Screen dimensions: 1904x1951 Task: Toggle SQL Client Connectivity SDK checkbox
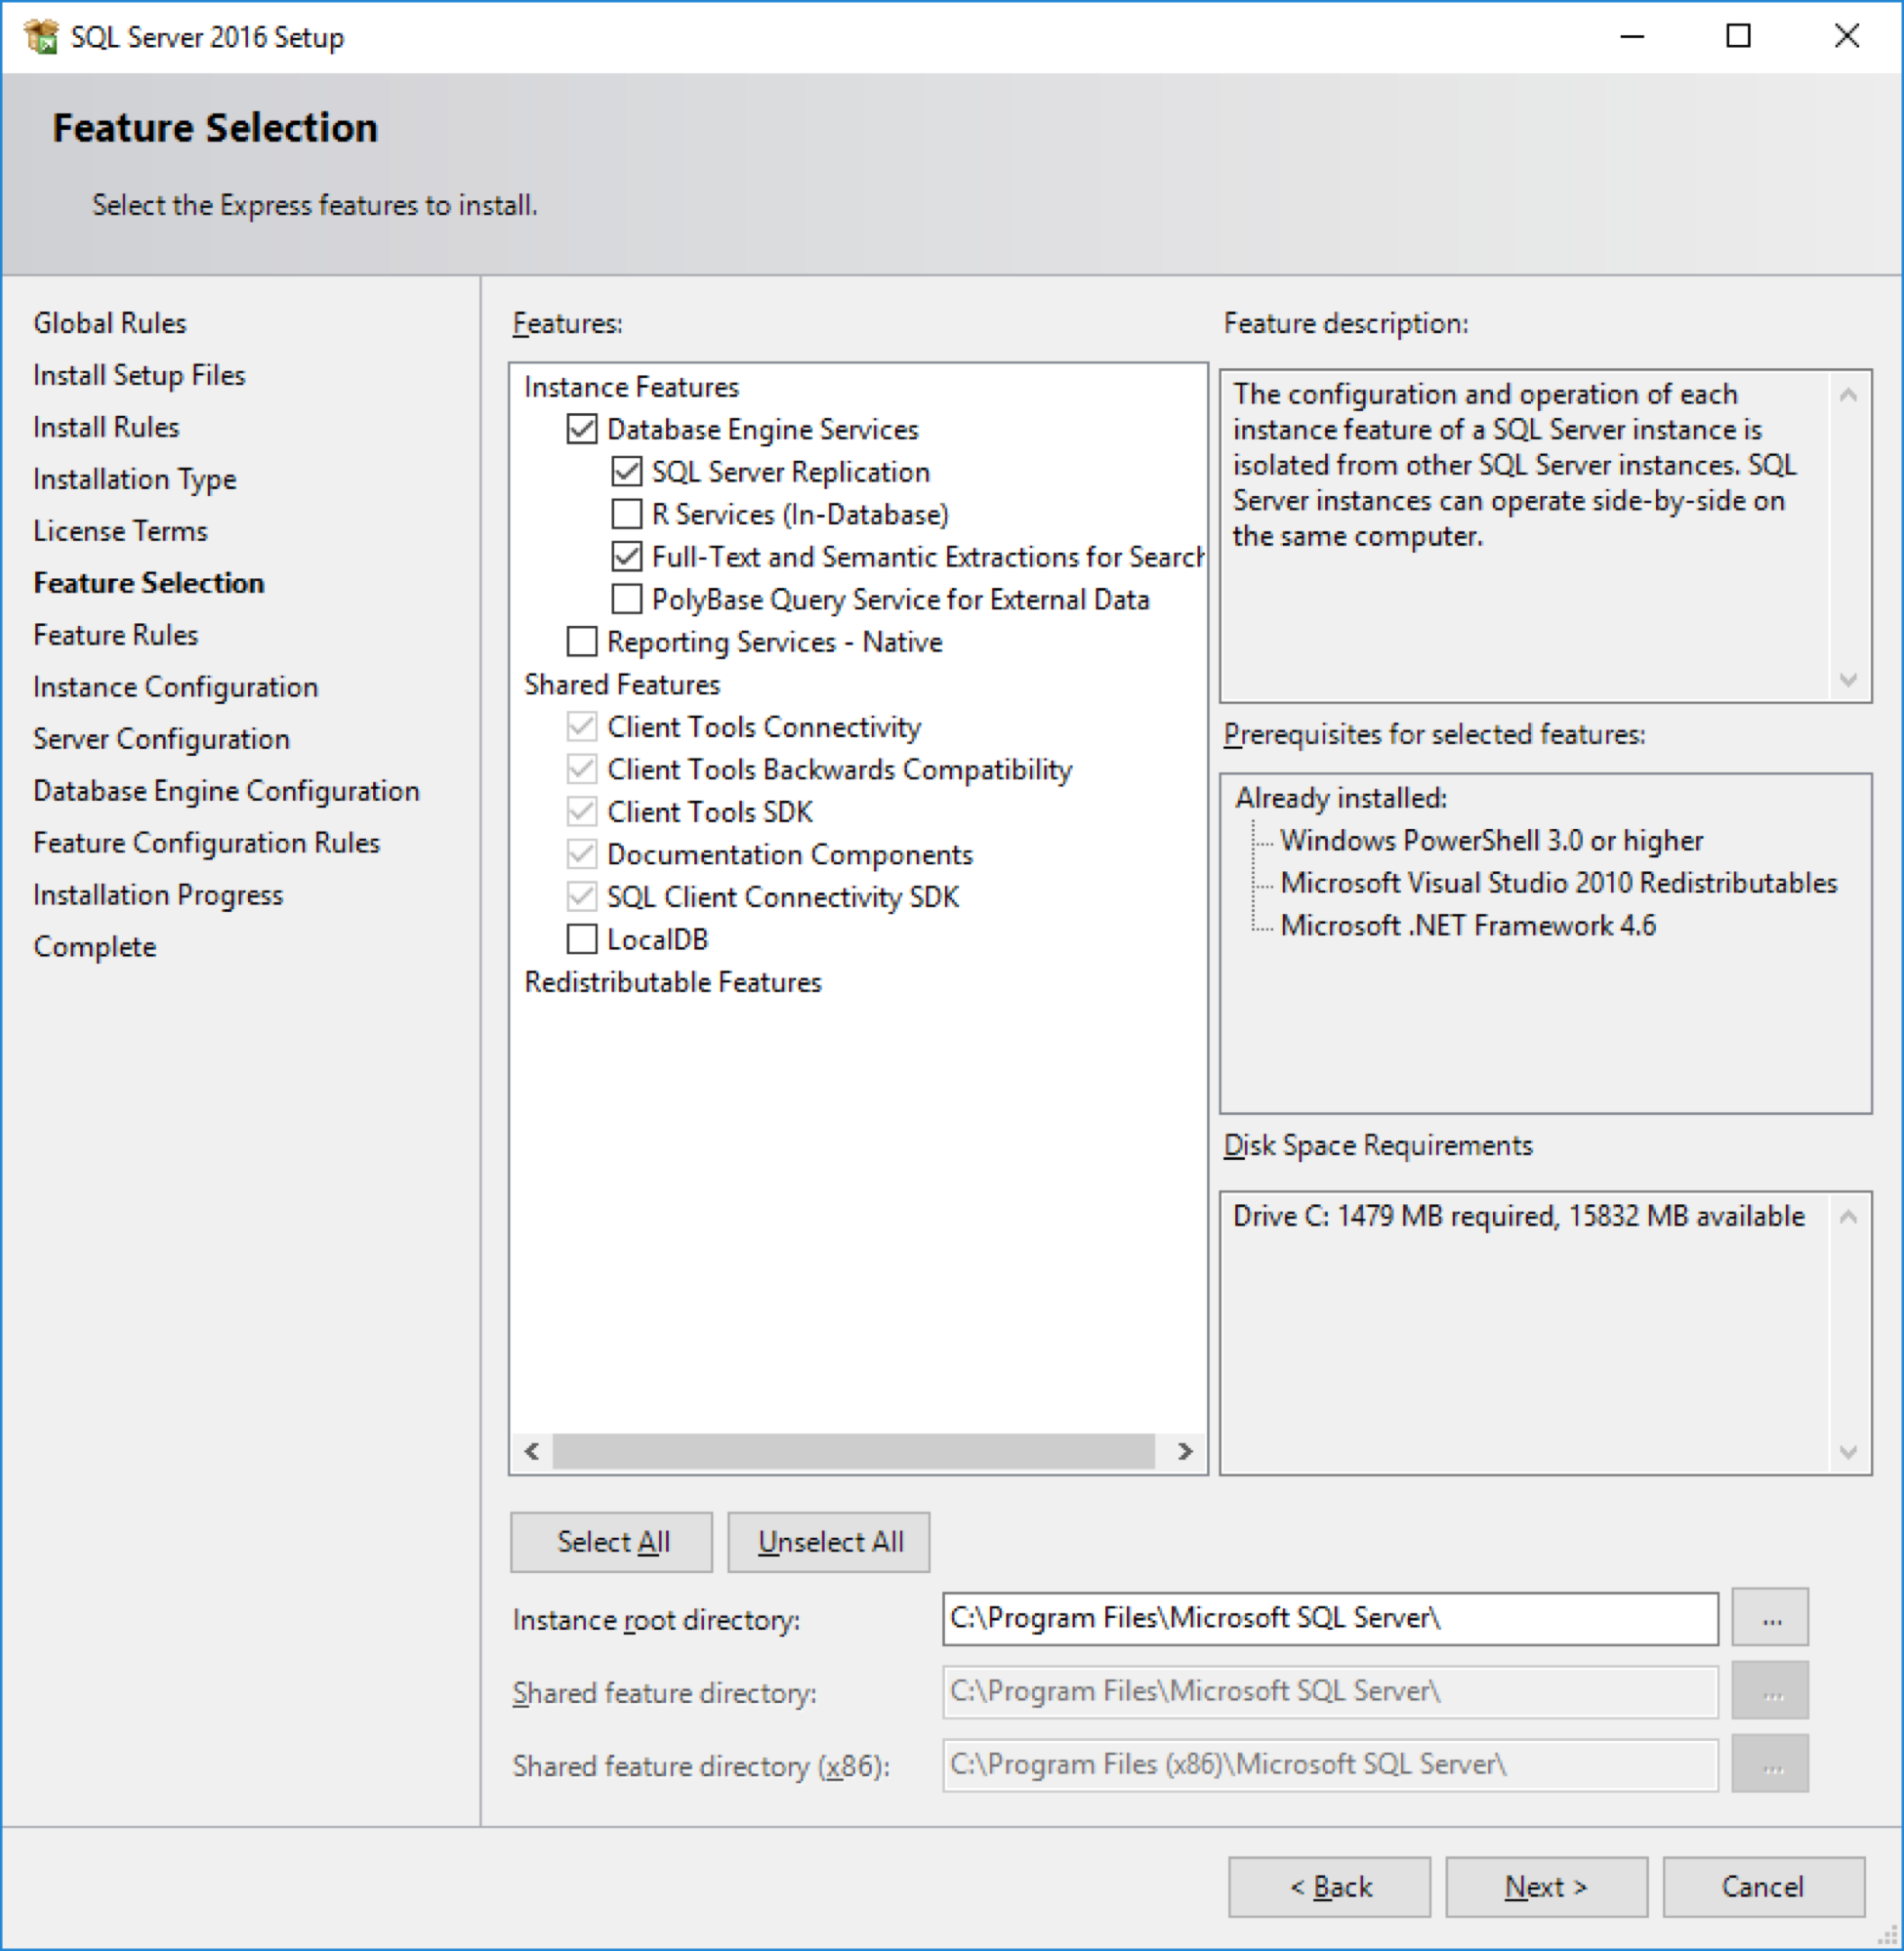581,896
